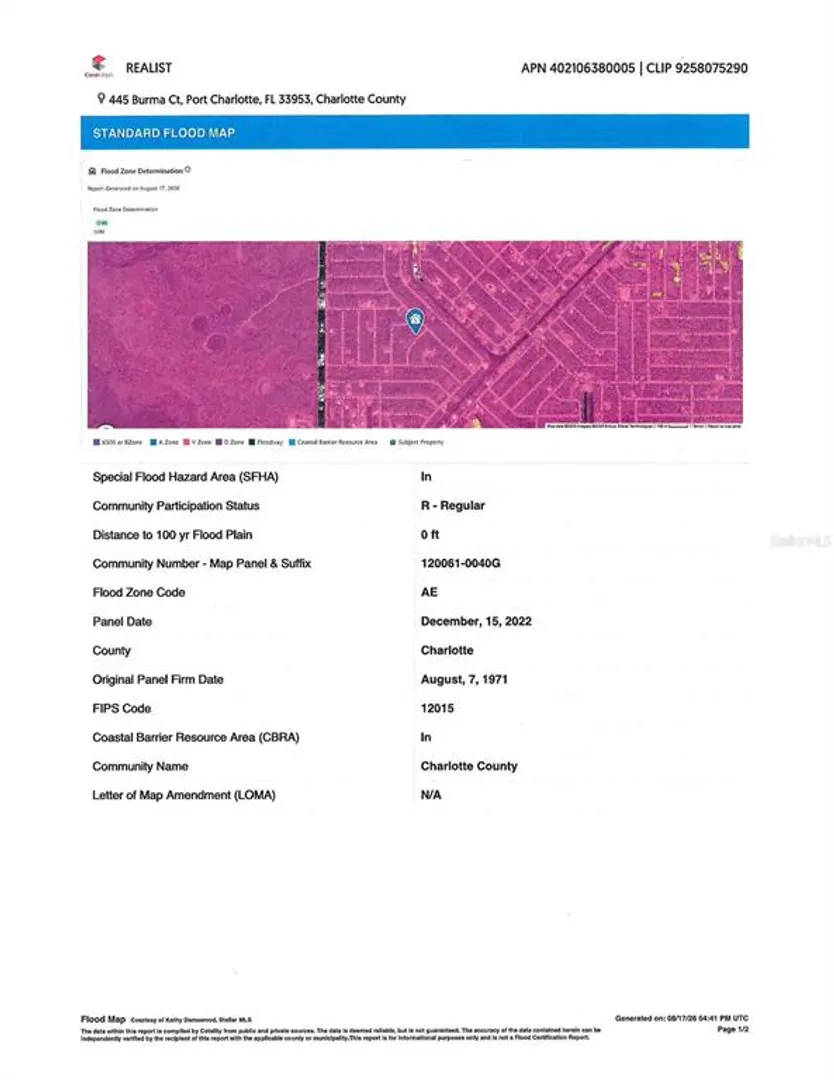Click the August, 7, 1971 value

click(x=464, y=679)
